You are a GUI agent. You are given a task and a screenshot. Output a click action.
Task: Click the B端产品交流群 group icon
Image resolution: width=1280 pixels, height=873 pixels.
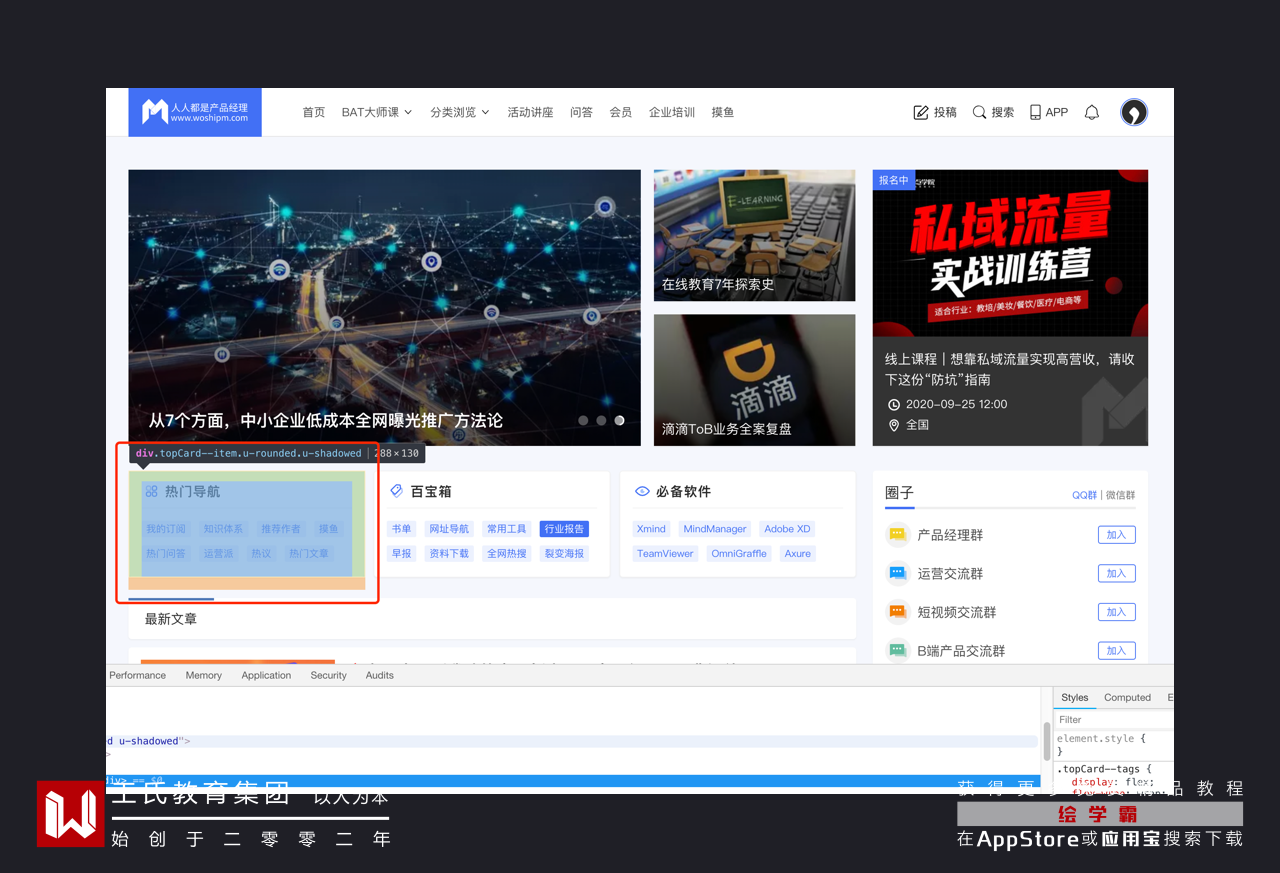(x=897, y=650)
